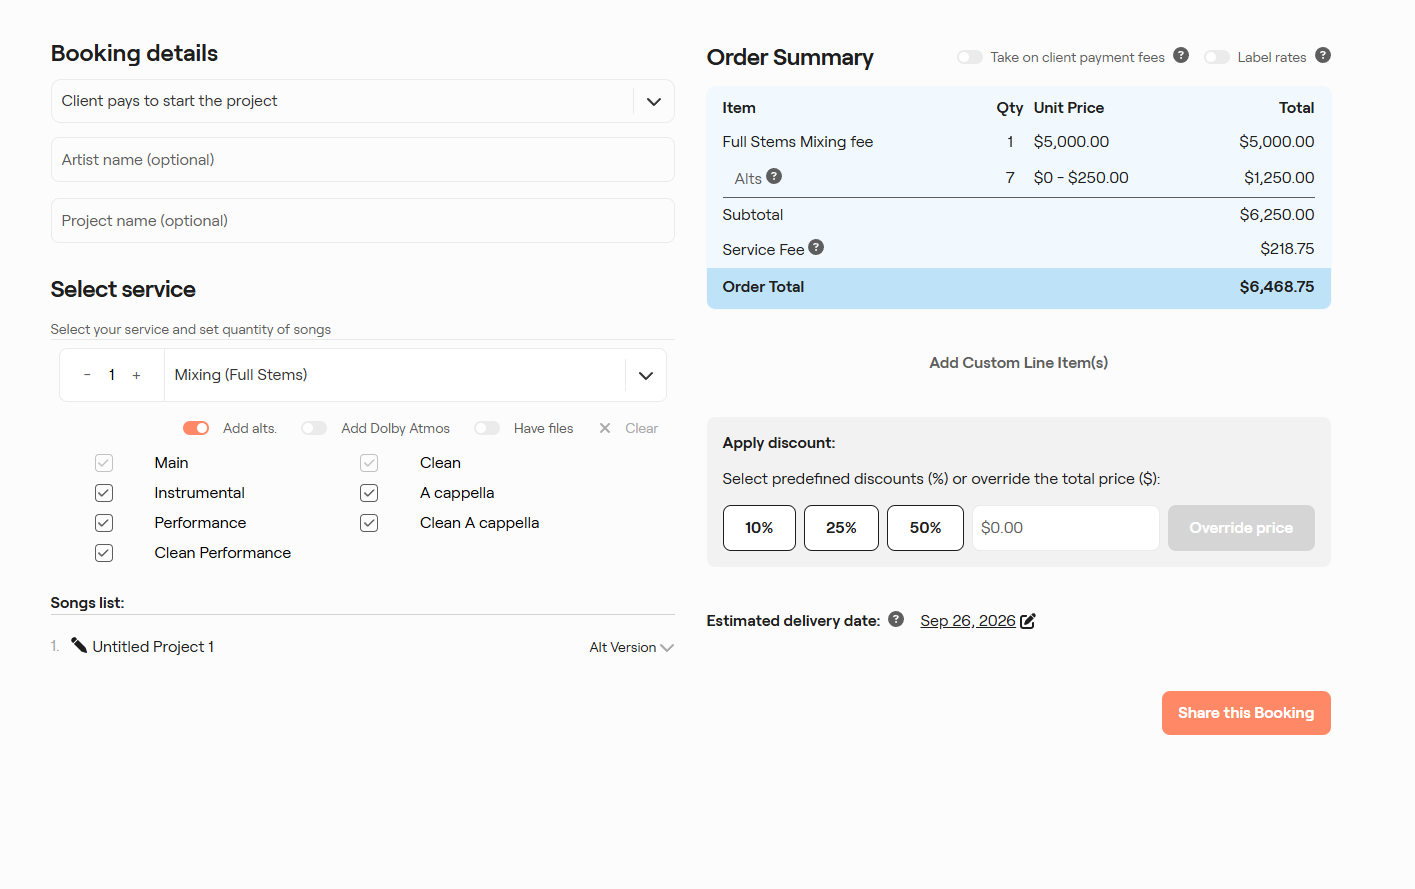Click the Service Fee $218.75 amount

pyautogui.click(x=1287, y=249)
